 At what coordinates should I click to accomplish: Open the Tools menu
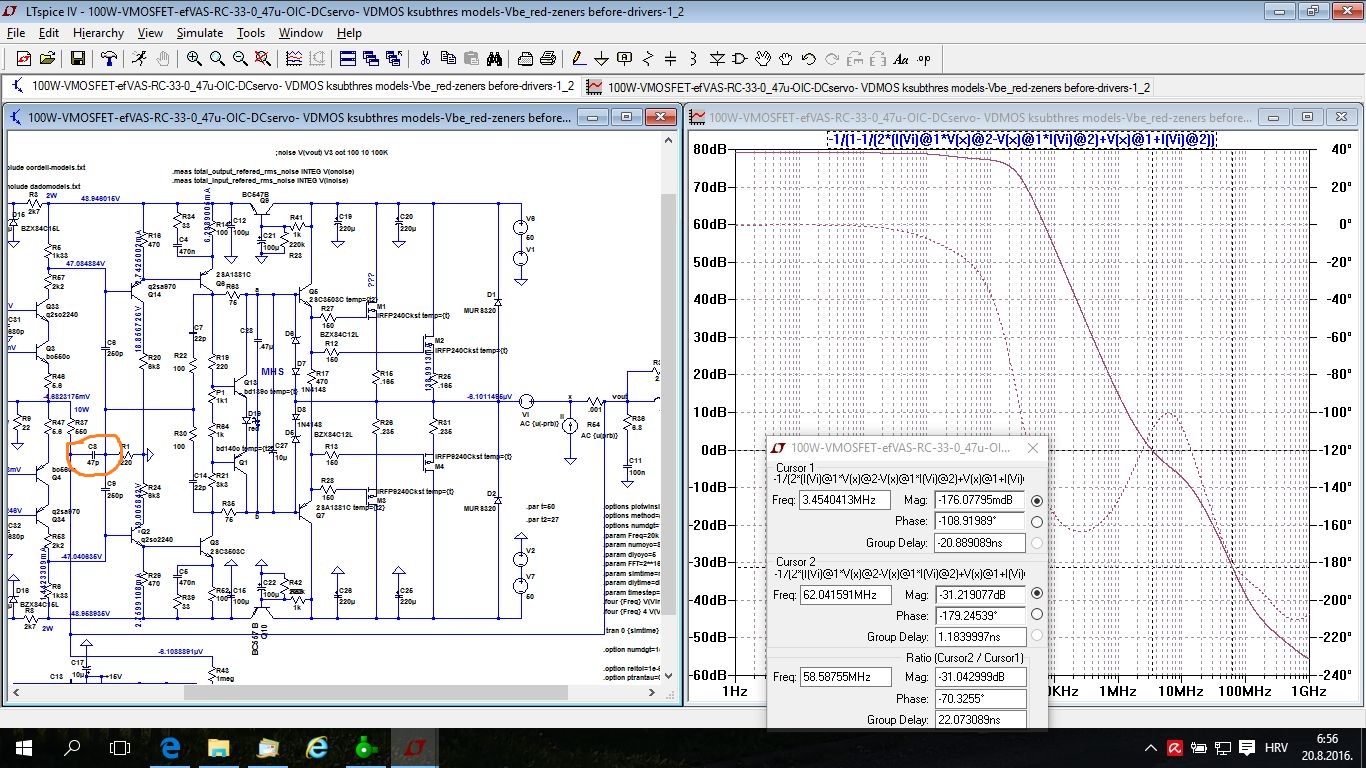251,33
